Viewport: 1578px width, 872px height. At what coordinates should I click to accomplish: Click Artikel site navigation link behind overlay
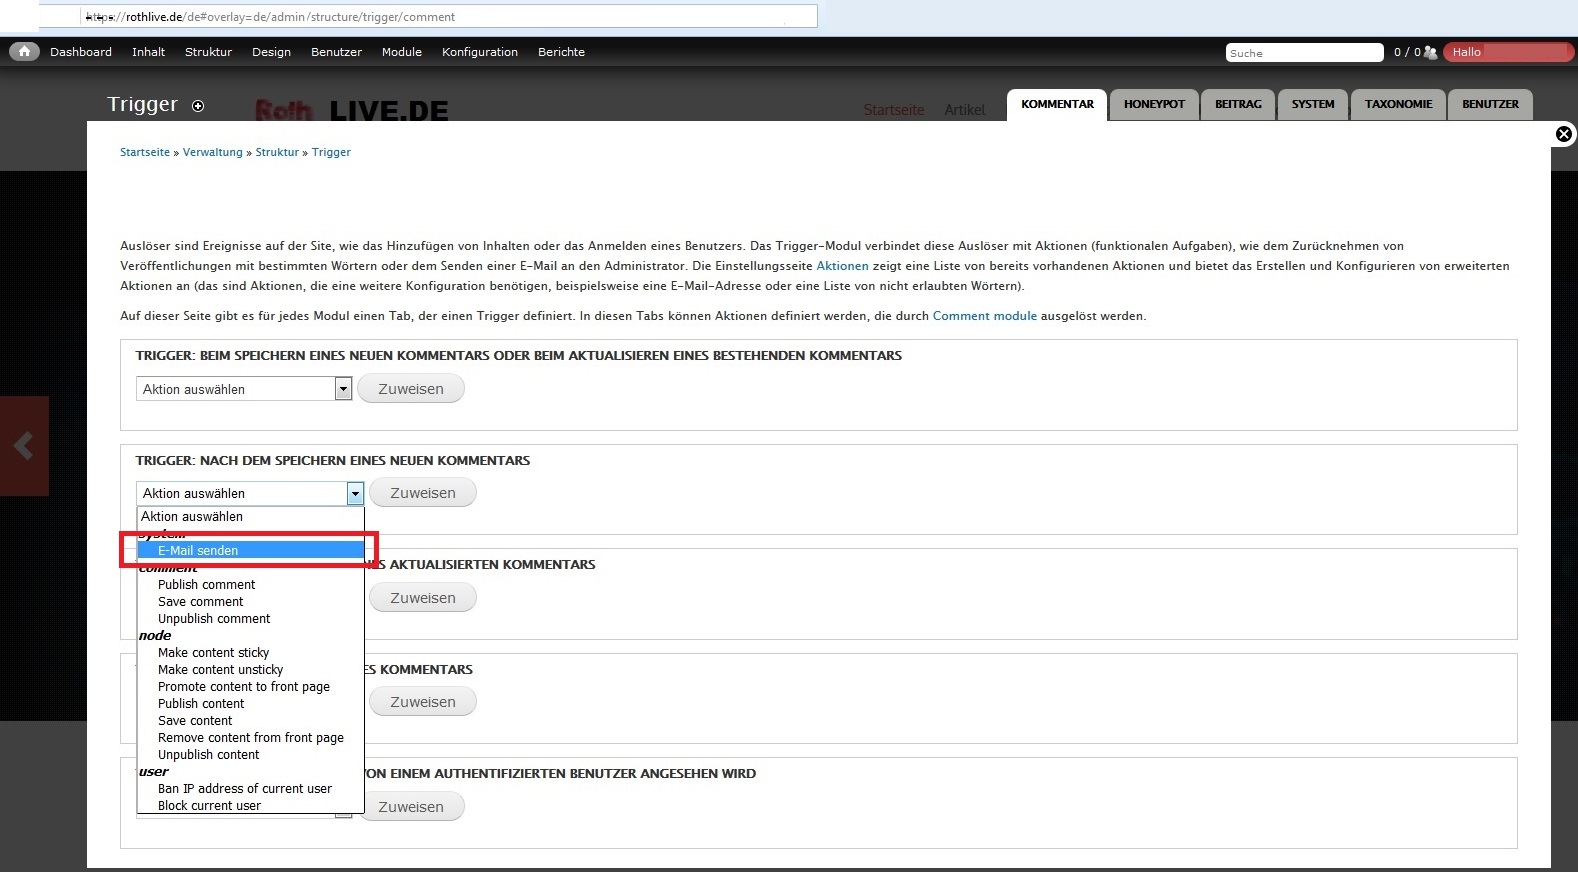964,110
